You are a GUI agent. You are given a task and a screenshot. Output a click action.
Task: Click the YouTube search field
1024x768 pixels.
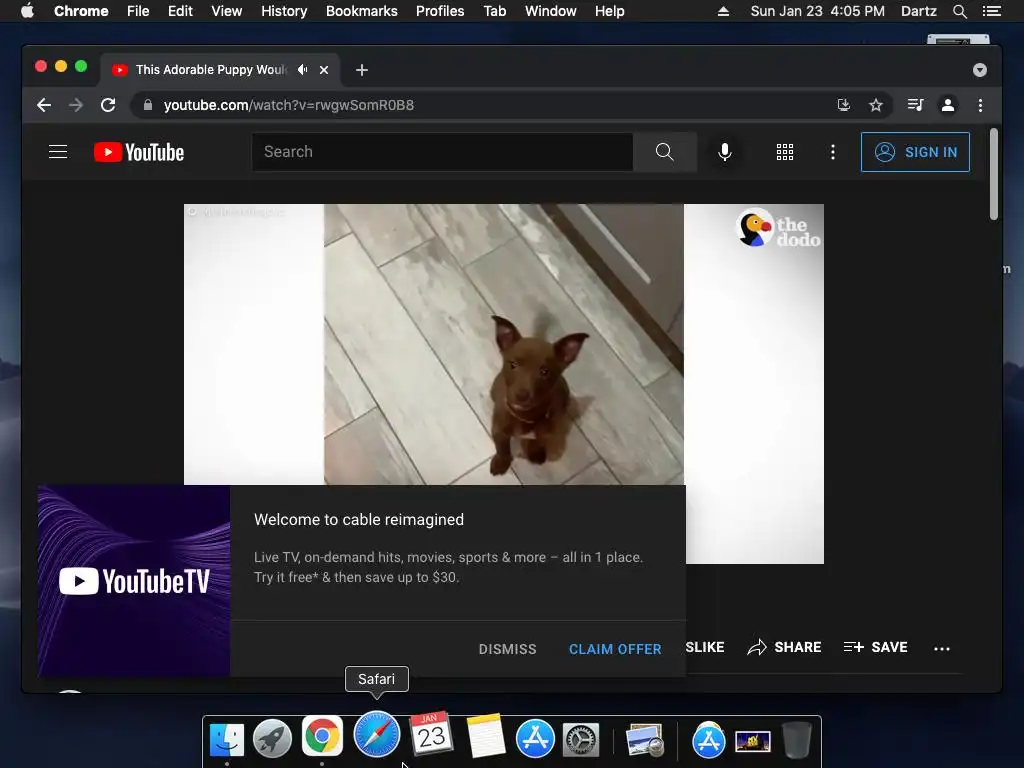pos(442,152)
